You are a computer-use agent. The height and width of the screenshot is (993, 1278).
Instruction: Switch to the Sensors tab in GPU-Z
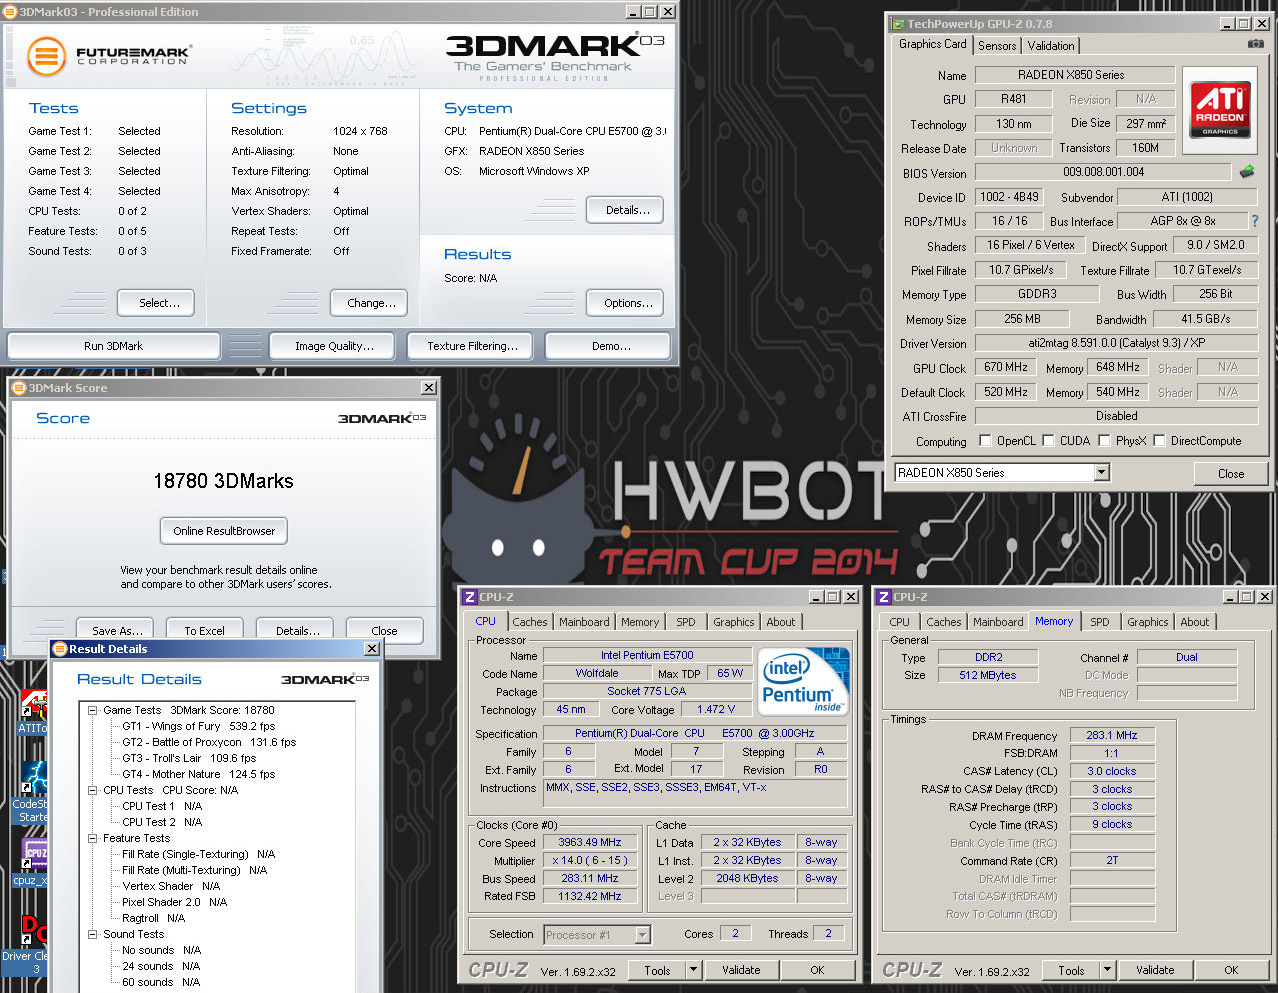(997, 46)
